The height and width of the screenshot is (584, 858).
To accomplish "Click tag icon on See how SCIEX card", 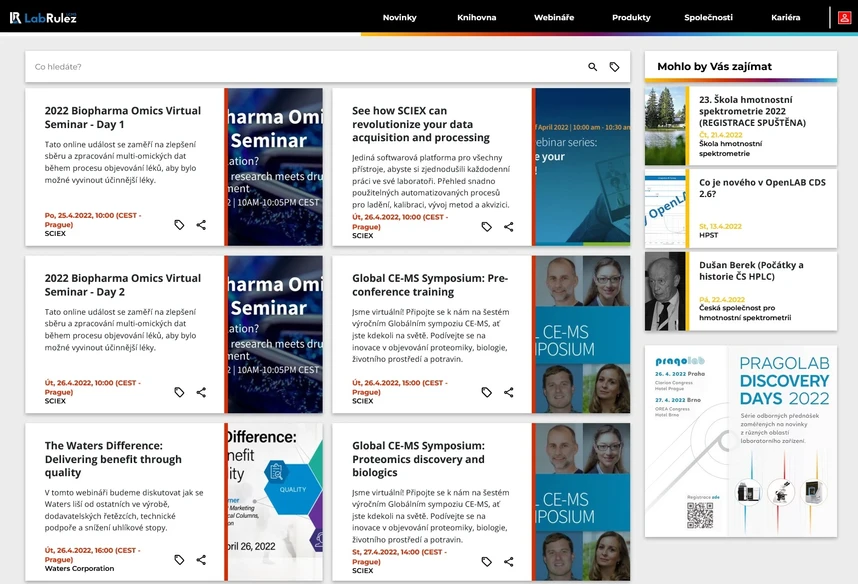I will (486, 227).
